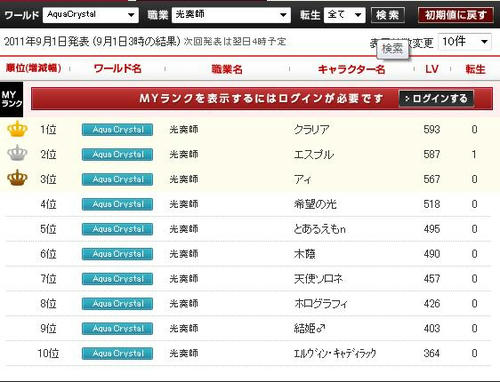The width and height of the screenshot is (500, 382).
Task: Click level value 490
Action: [x=432, y=254]
